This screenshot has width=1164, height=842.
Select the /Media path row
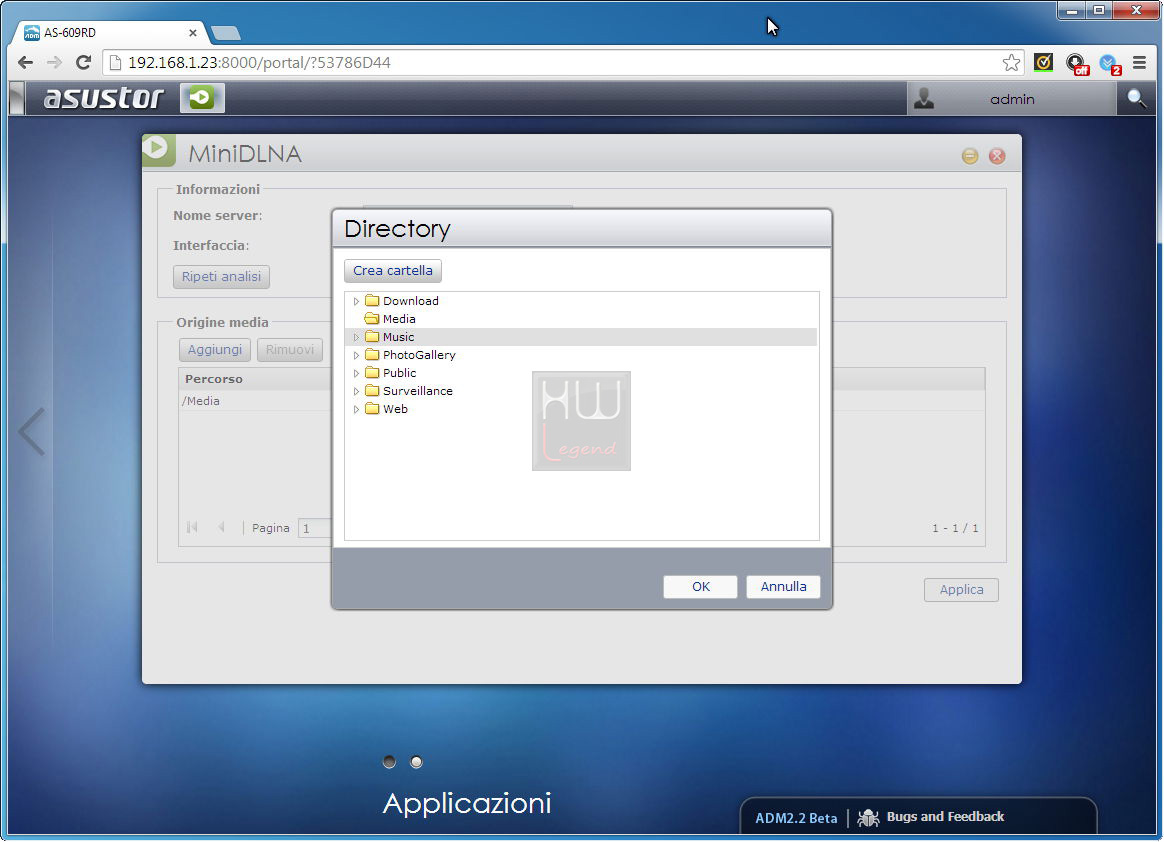[255, 401]
